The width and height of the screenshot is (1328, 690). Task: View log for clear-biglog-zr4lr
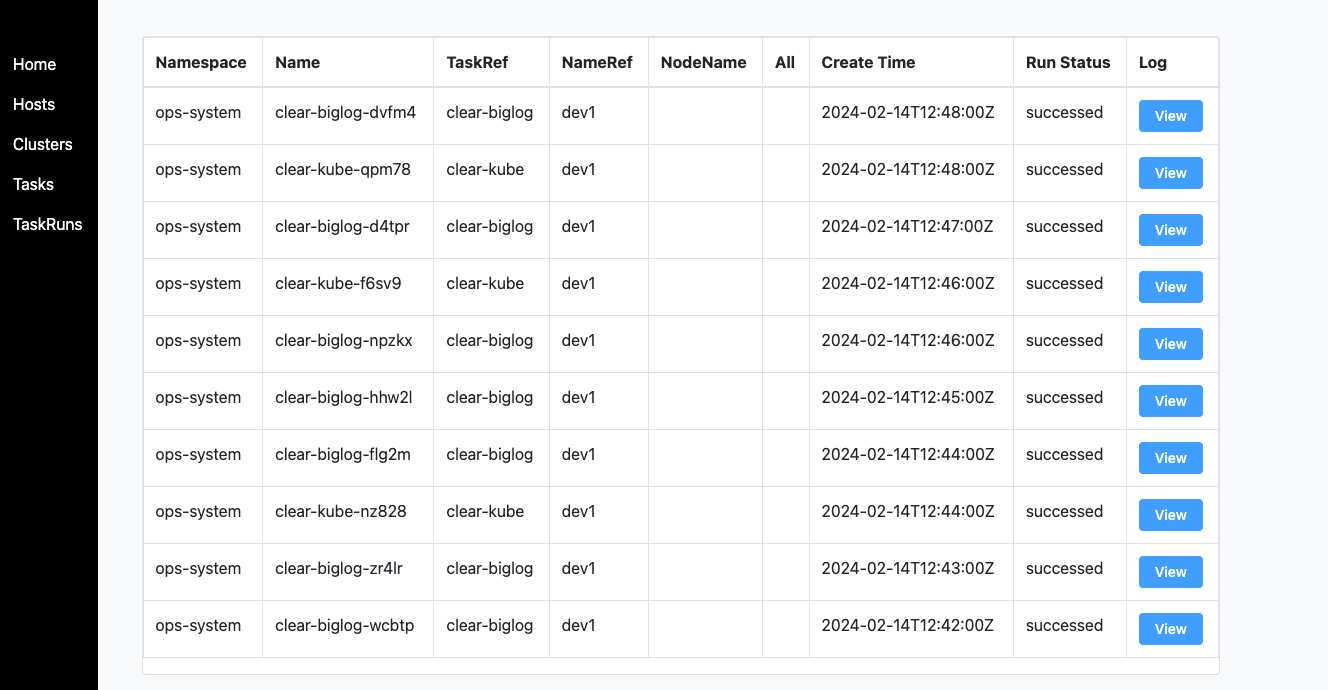1171,572
